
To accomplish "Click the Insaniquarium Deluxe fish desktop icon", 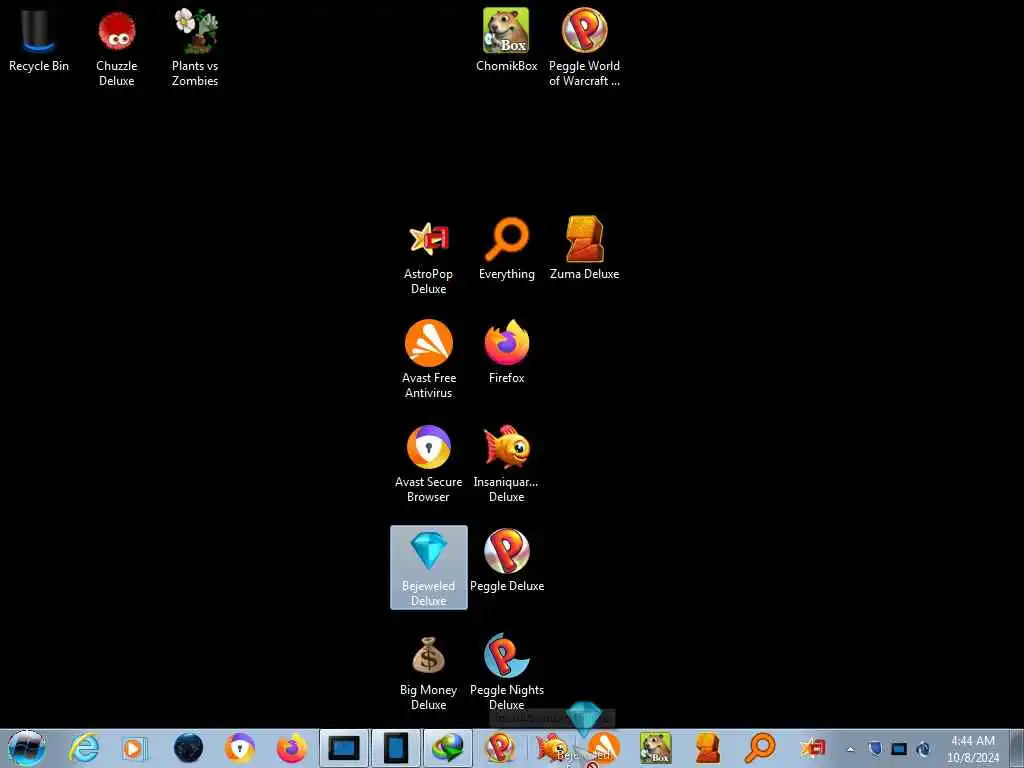I will pyautogui.click(x=506, y=464).
